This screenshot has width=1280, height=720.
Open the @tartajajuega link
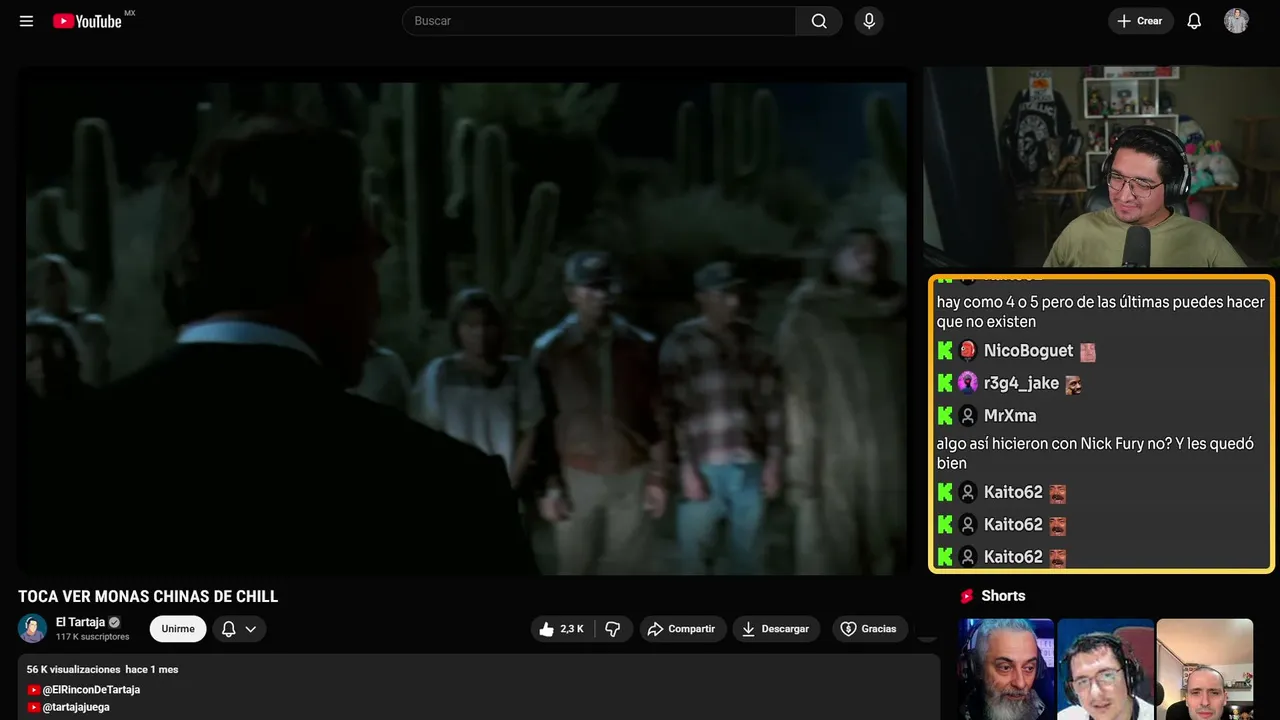(76, 707)
